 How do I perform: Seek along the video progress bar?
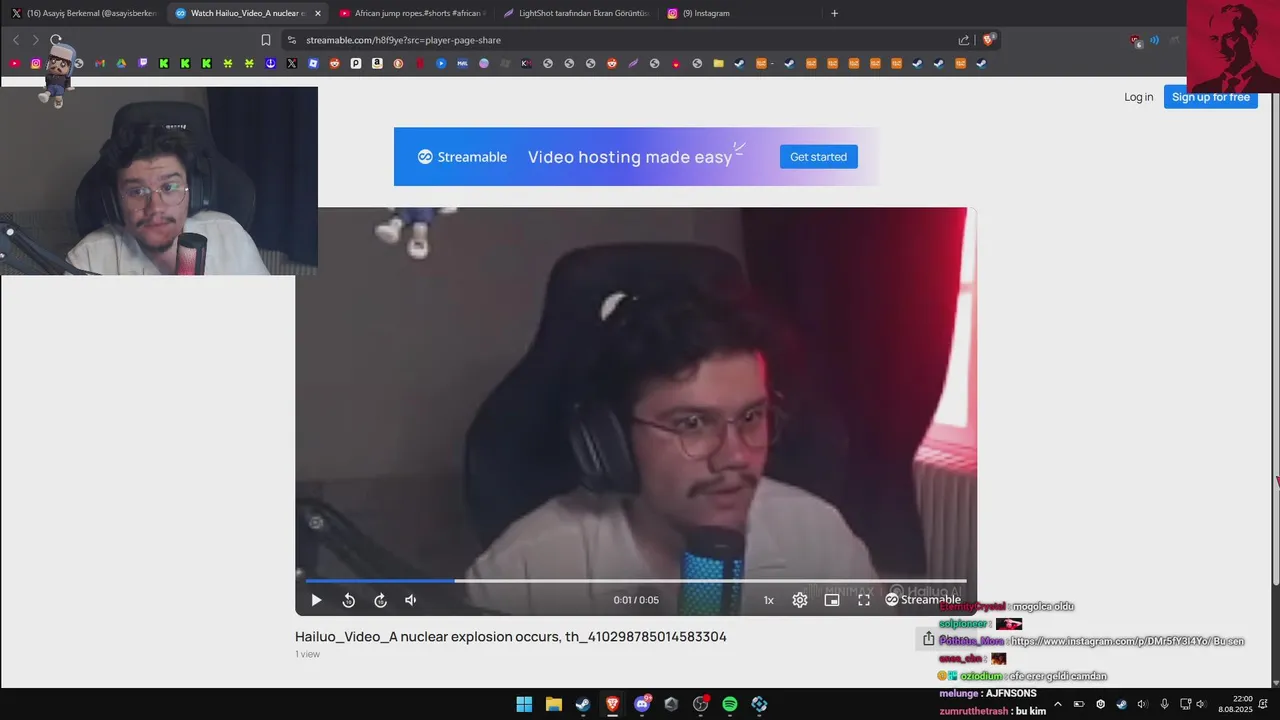coord(636,580)
